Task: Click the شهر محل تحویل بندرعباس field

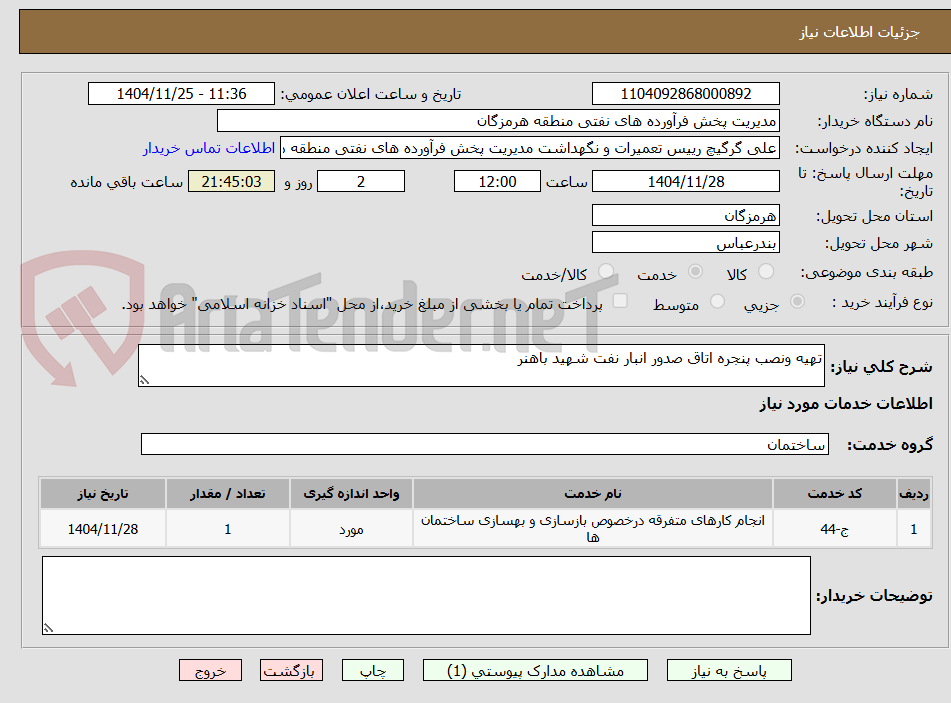Action: (x=685, y=243)
